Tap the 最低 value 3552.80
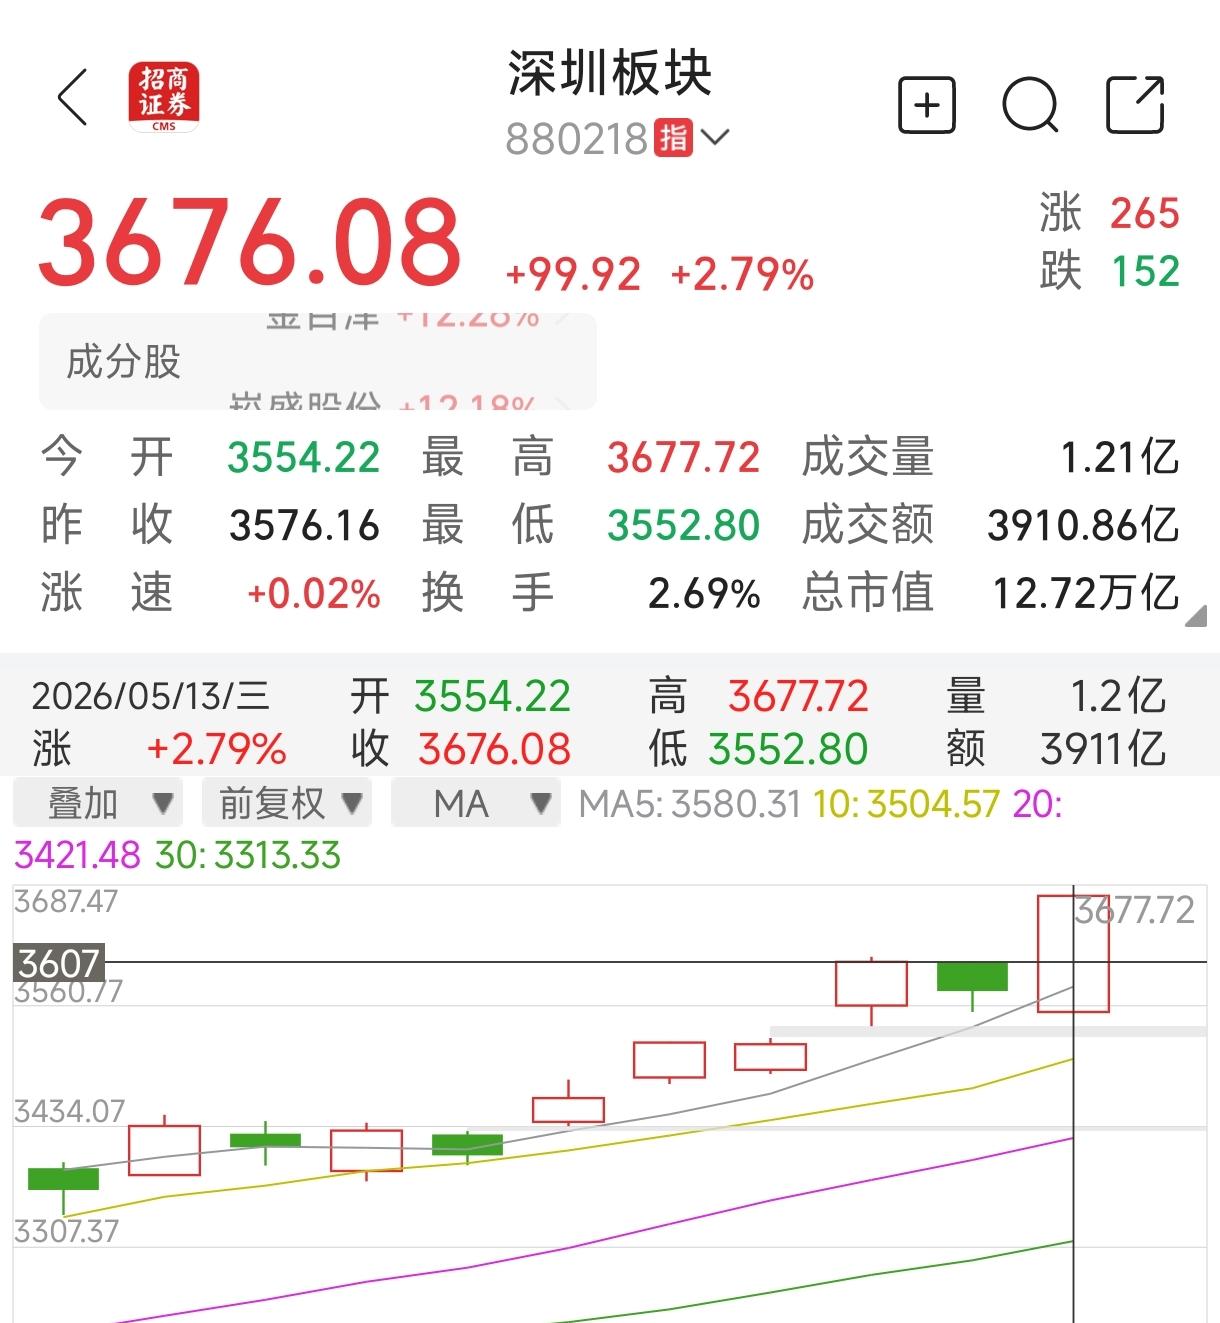Image resolution: width=1220 pixels, height=1323 pixels. (684, 525)
